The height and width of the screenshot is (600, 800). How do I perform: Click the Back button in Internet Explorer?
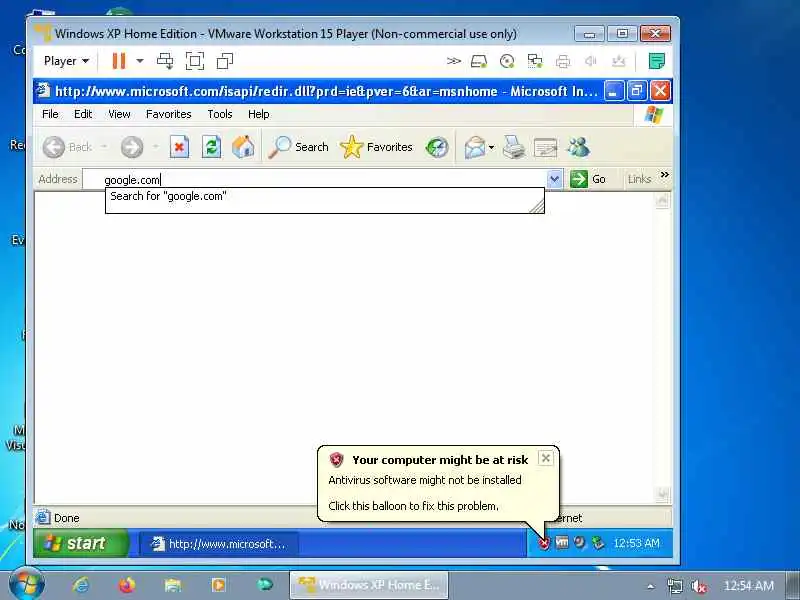click(x=67, y=147)
